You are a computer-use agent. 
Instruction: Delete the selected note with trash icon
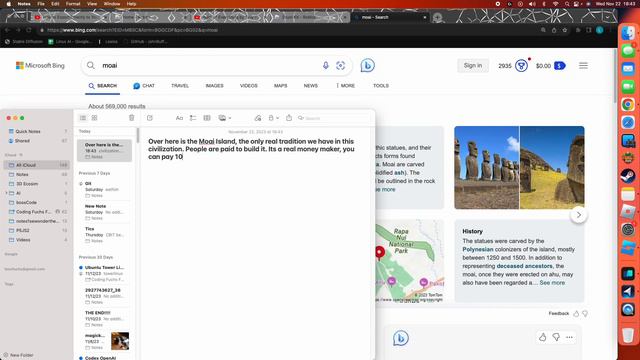131,118
